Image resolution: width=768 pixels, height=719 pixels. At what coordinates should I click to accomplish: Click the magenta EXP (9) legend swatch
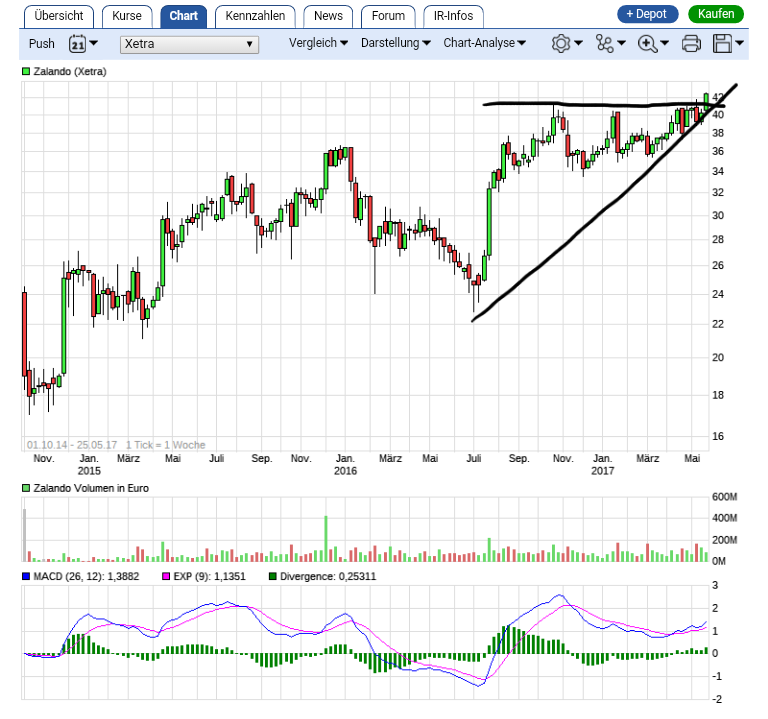click(166, 576)
